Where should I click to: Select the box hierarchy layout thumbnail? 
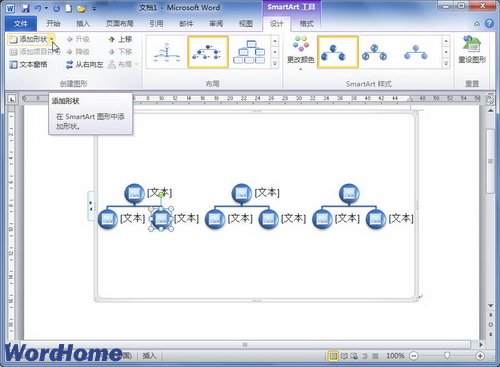(x=249, y=52)
